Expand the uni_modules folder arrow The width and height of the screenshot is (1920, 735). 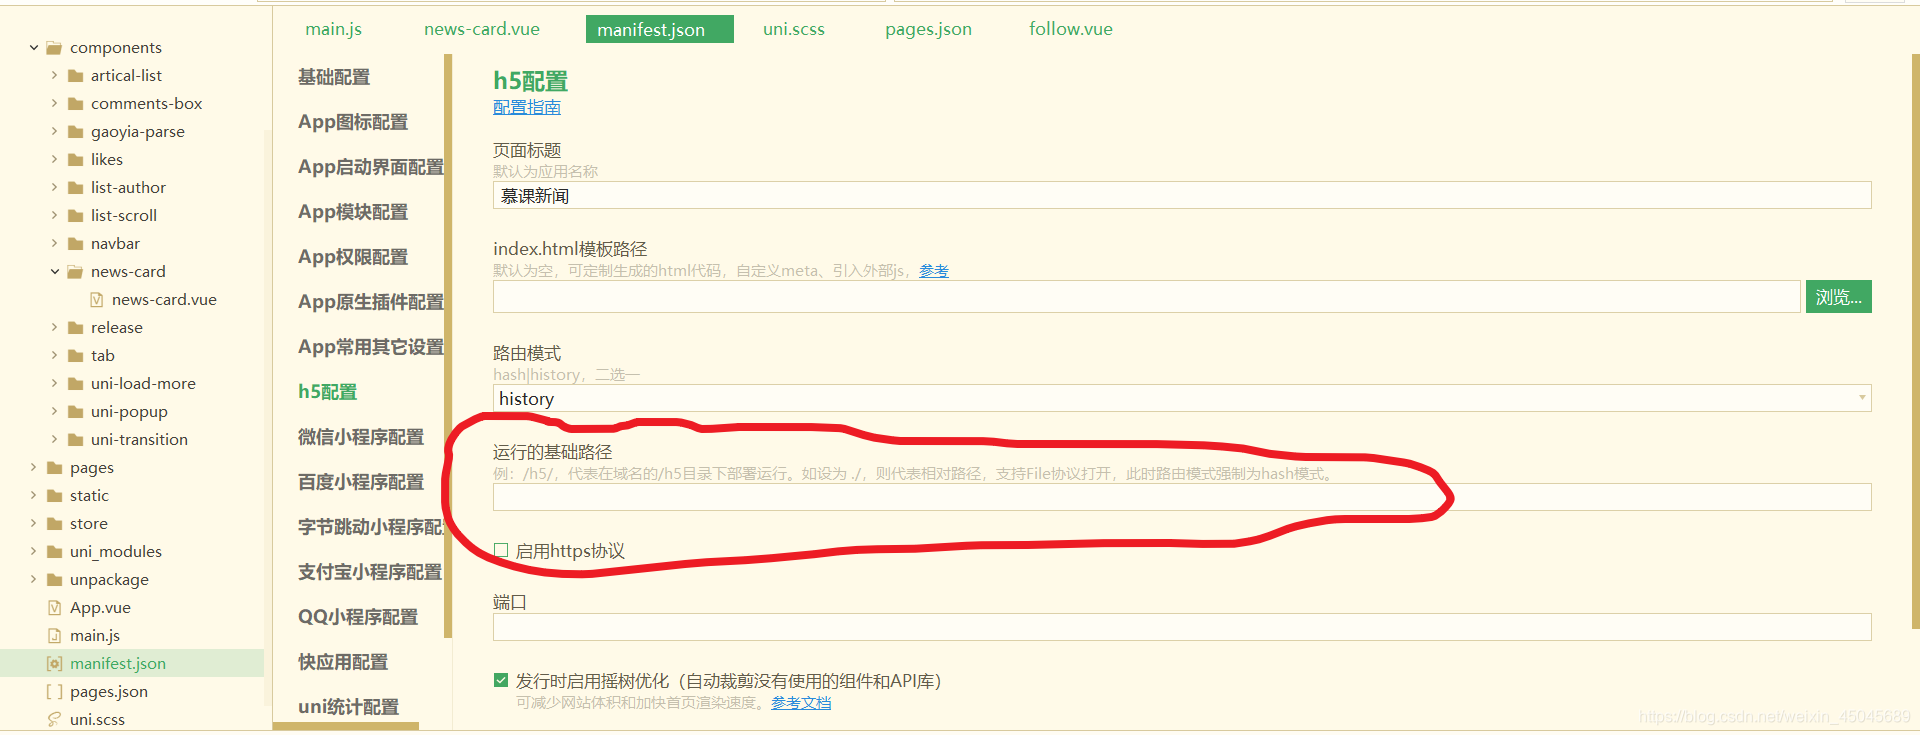coord(34,552)
